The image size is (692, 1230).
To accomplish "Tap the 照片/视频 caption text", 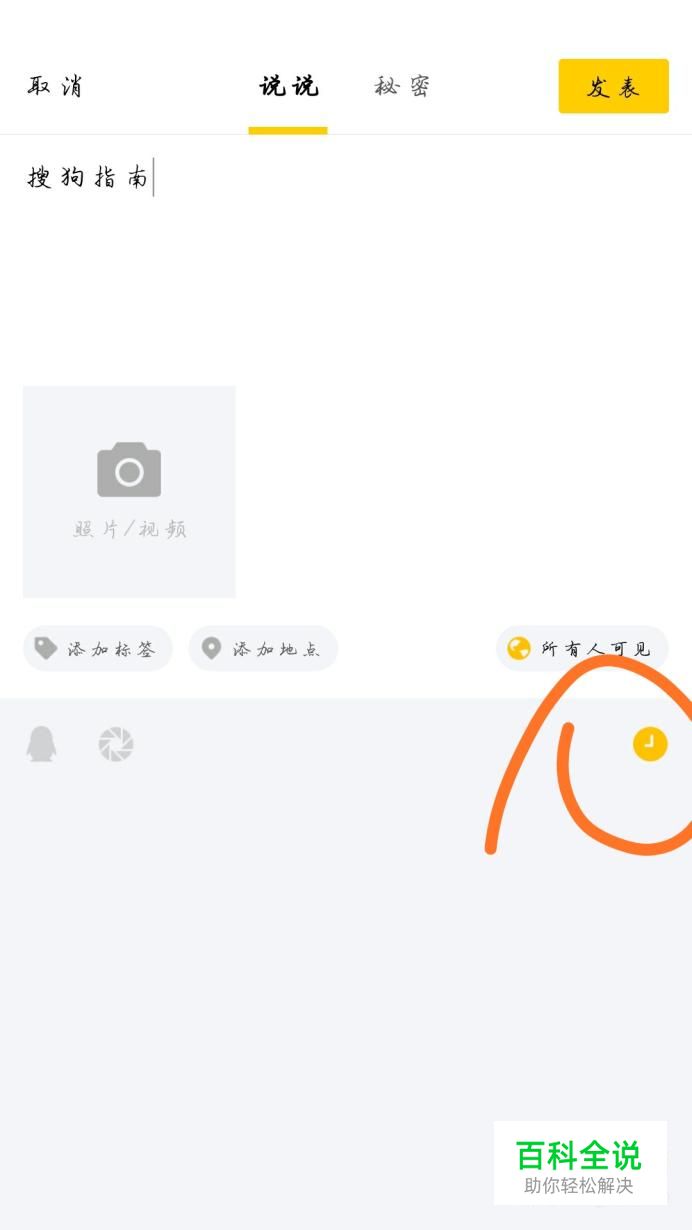I will [129, 529].
